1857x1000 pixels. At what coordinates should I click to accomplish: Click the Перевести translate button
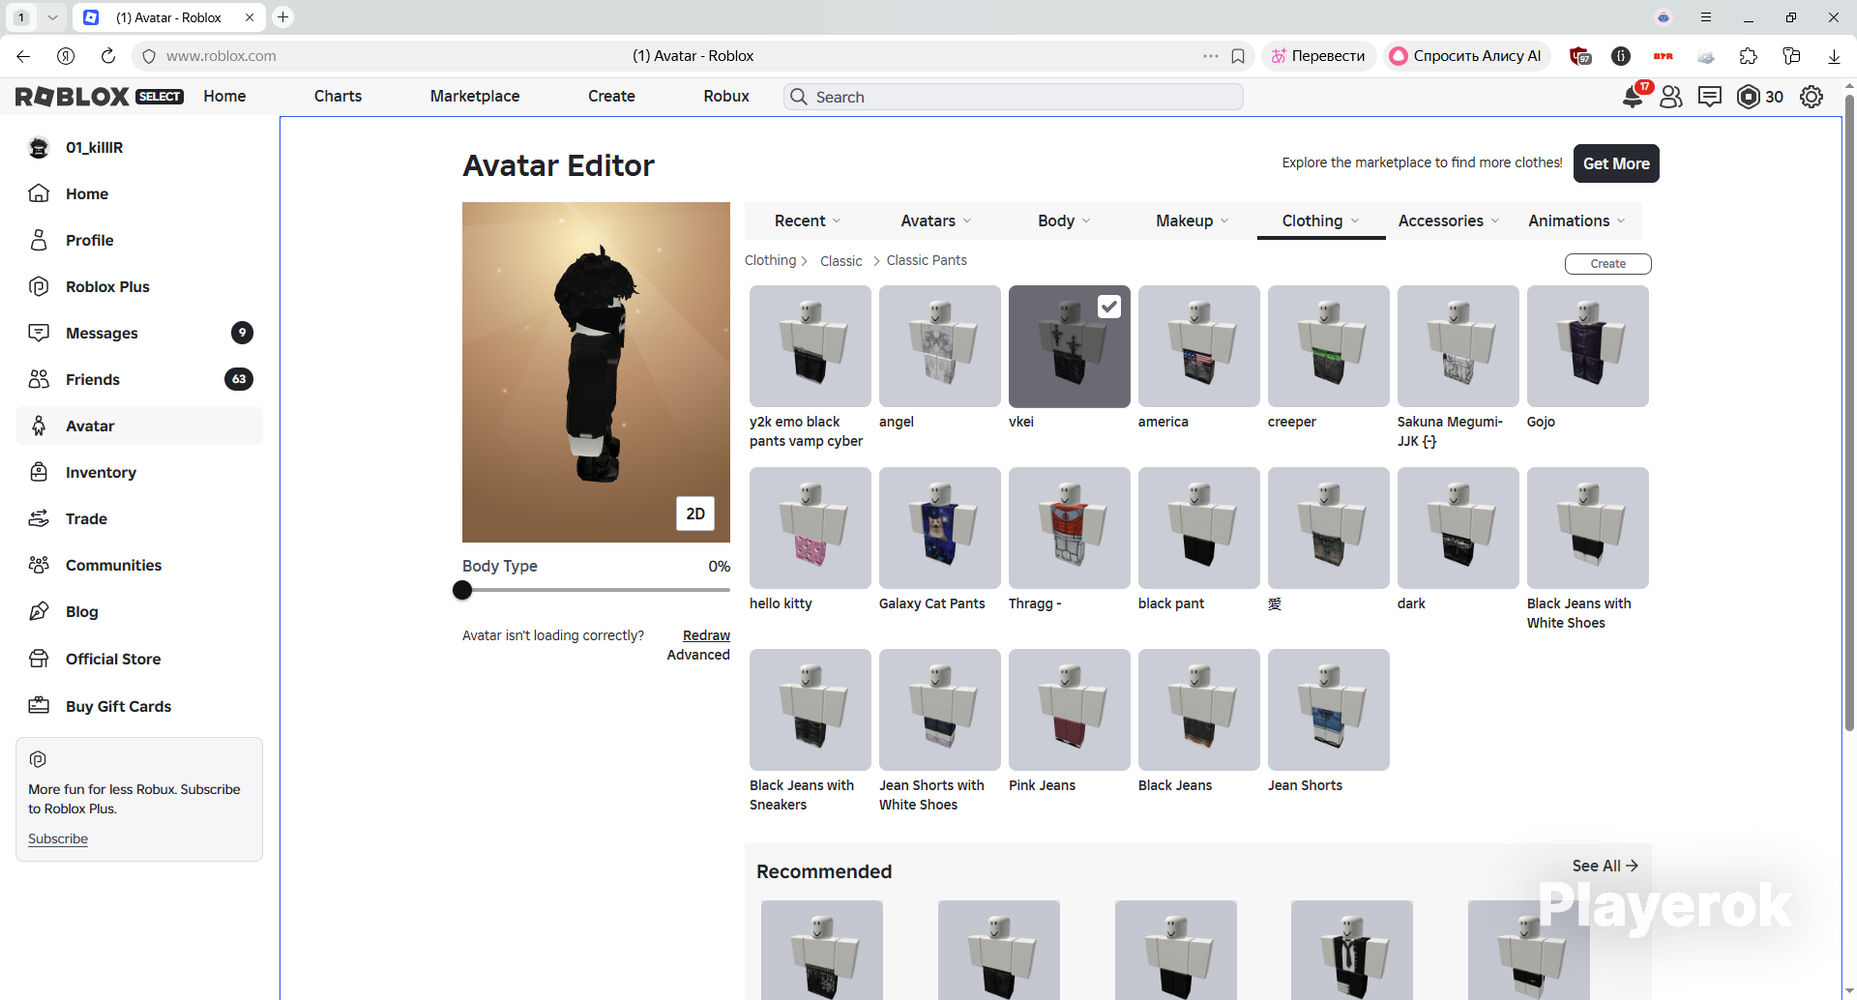pyautogui.click(x=1319, y=56)
